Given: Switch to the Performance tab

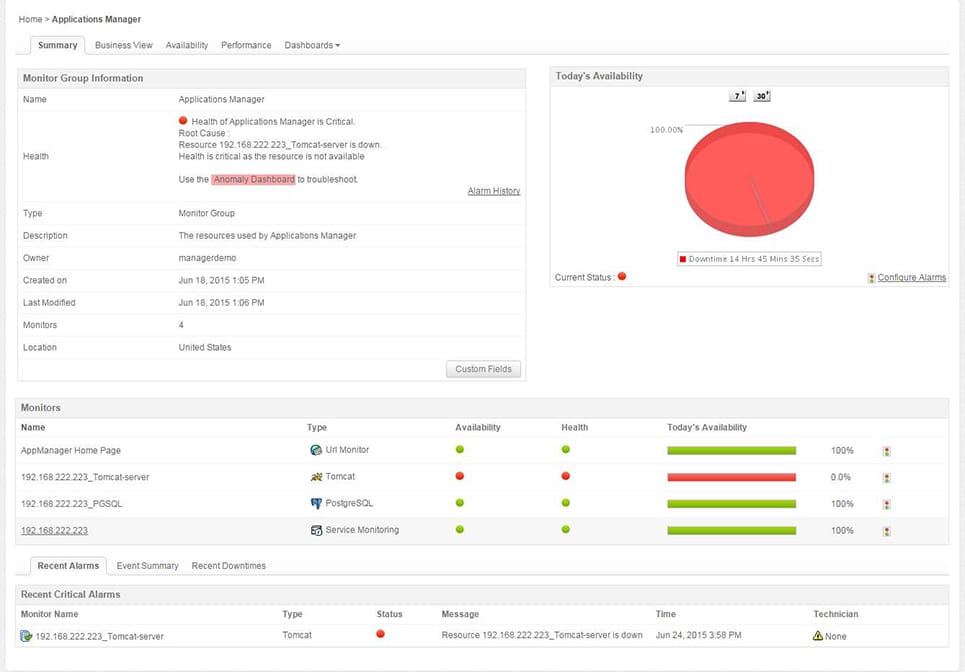Looking at the screenshot, I should pyautogui.click(x=245, y=45).
